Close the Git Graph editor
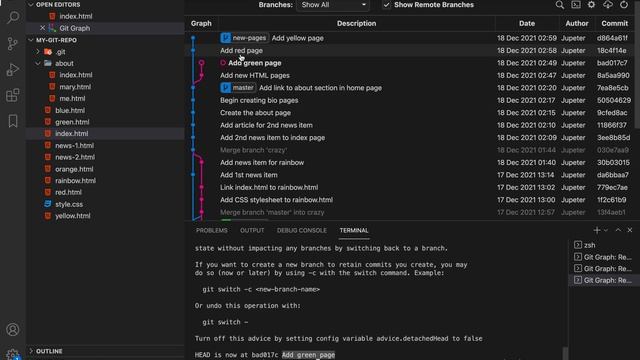This screenshot has width=640, height=360. point(42,28)
